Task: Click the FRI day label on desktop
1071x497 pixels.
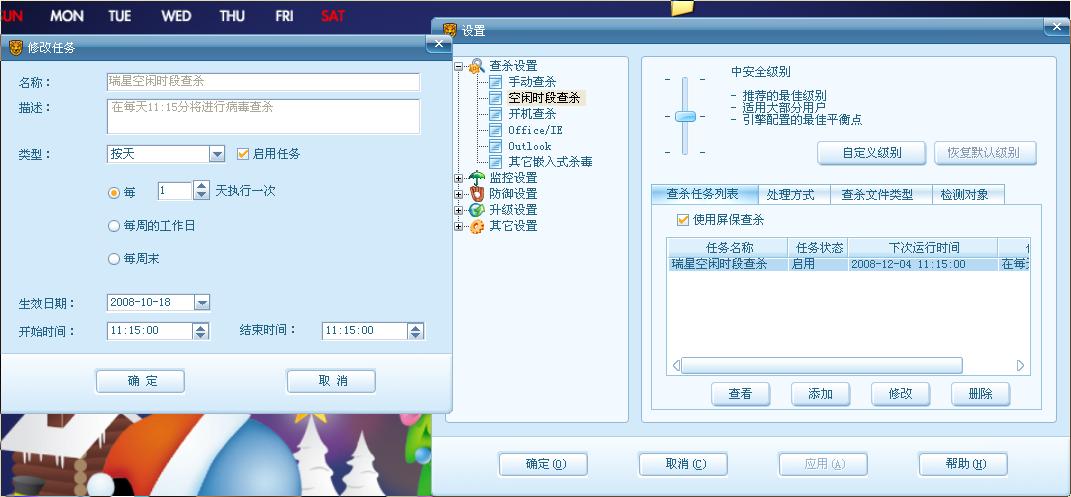Action: click(x=284, y=16)
